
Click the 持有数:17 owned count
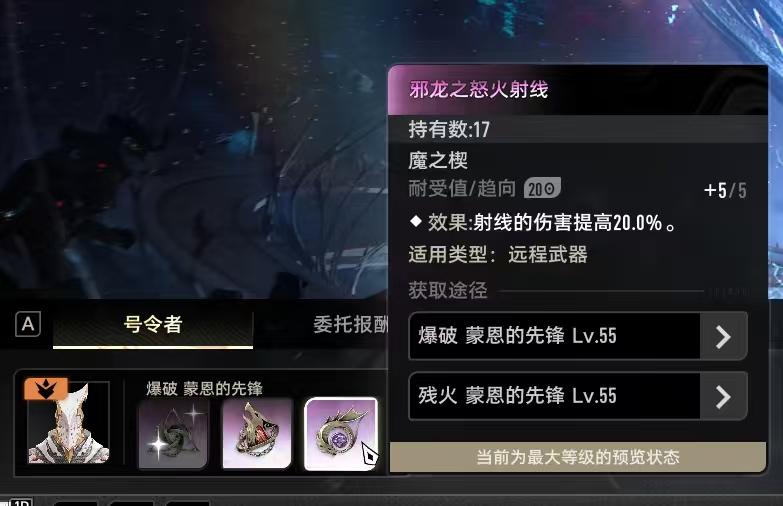click(449, 129)
